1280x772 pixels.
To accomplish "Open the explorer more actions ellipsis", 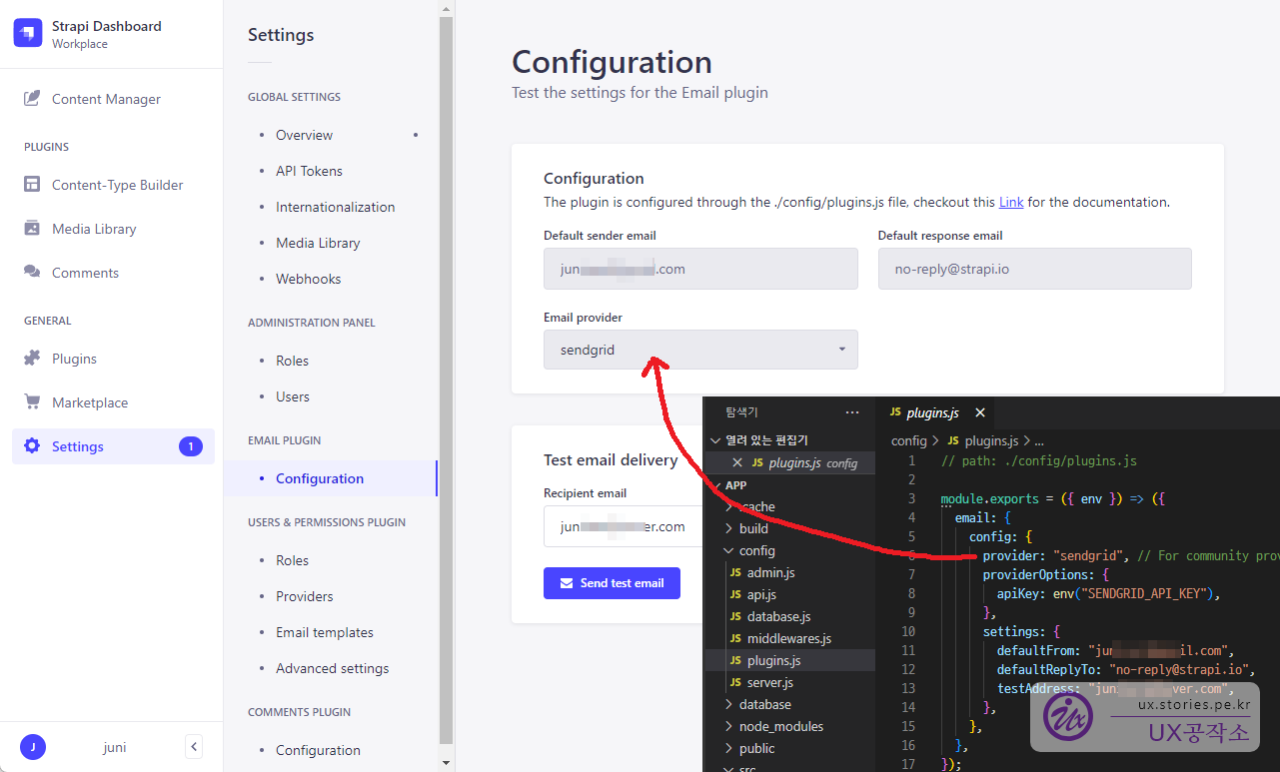I will point(852,412).
